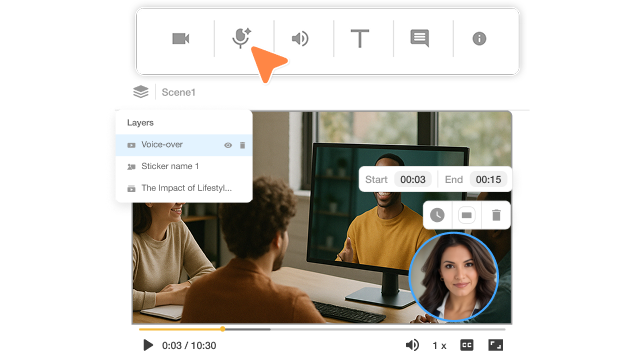Change the 1 x playback speed
The height and width of the screenshot is (360, 640).
439,346
